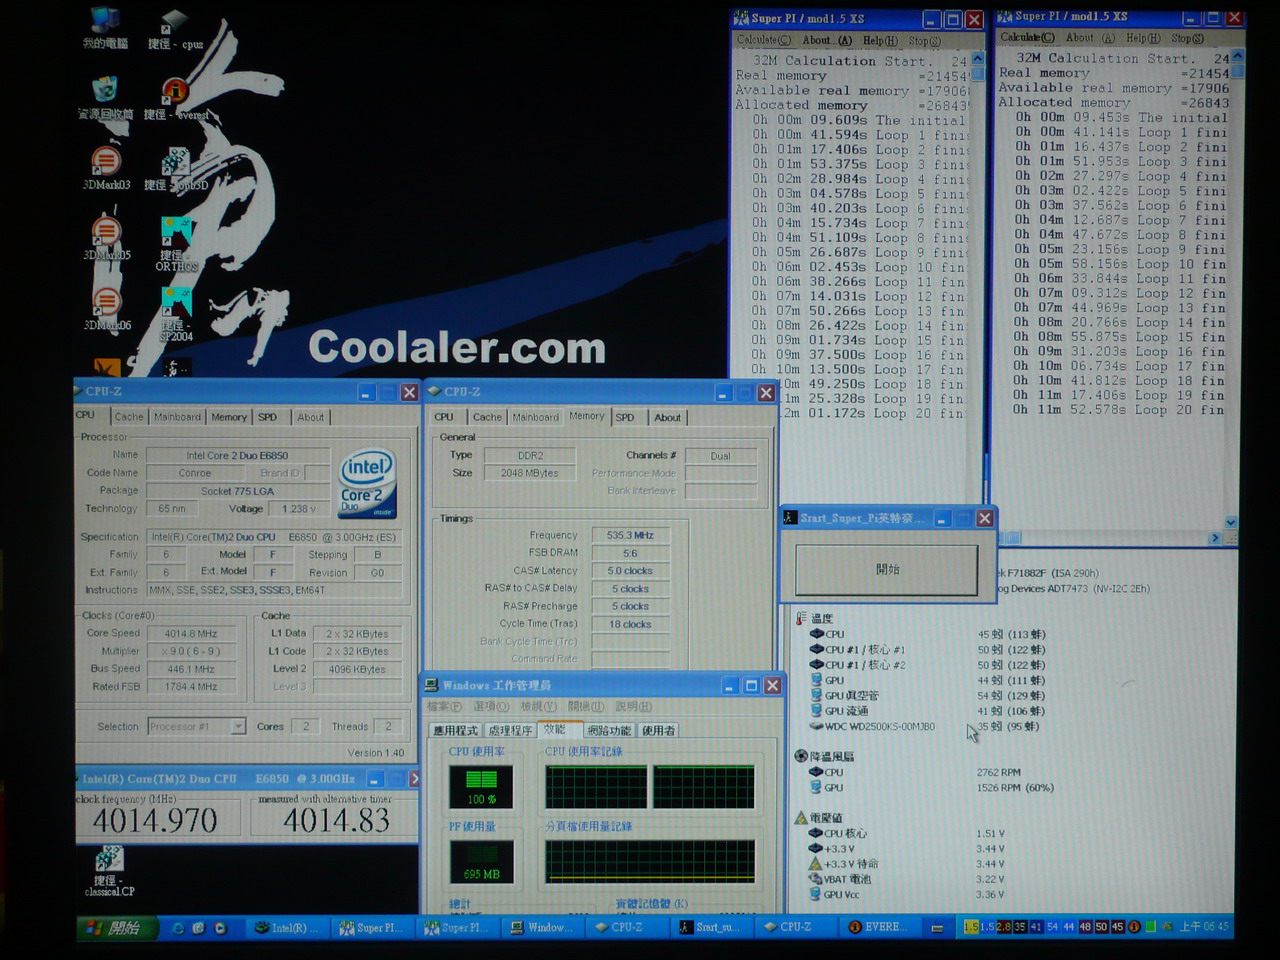This screenshot has height=960, width=1280.
Task: Select the CPU row icon under temperatures
Action: (817, 634)
